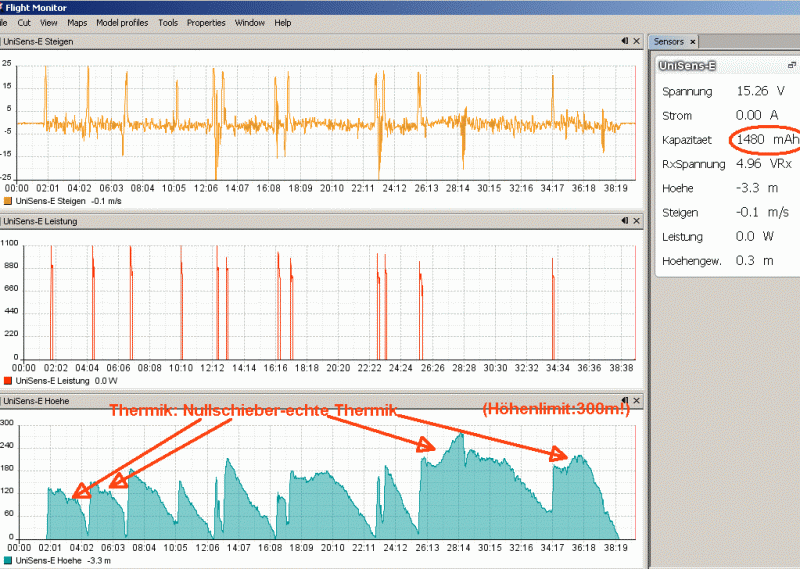Open the Properties menu
Viewport: 800px width, 569px height.
tap(206, 23)
